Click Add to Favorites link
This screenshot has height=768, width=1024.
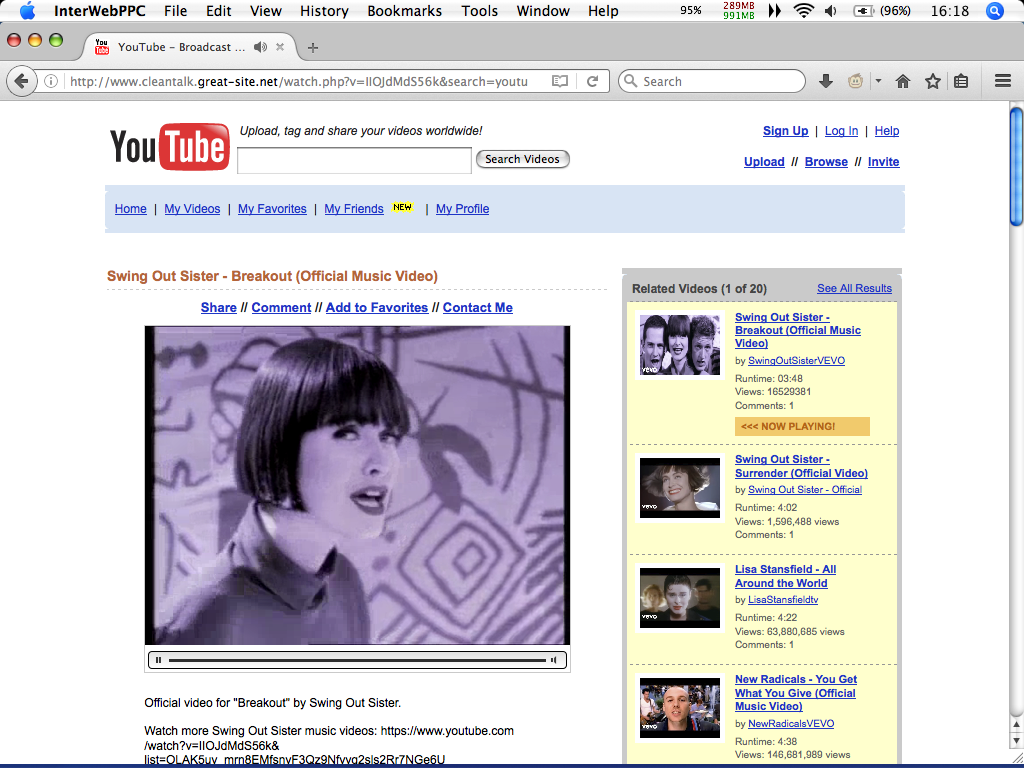(377, 307)
